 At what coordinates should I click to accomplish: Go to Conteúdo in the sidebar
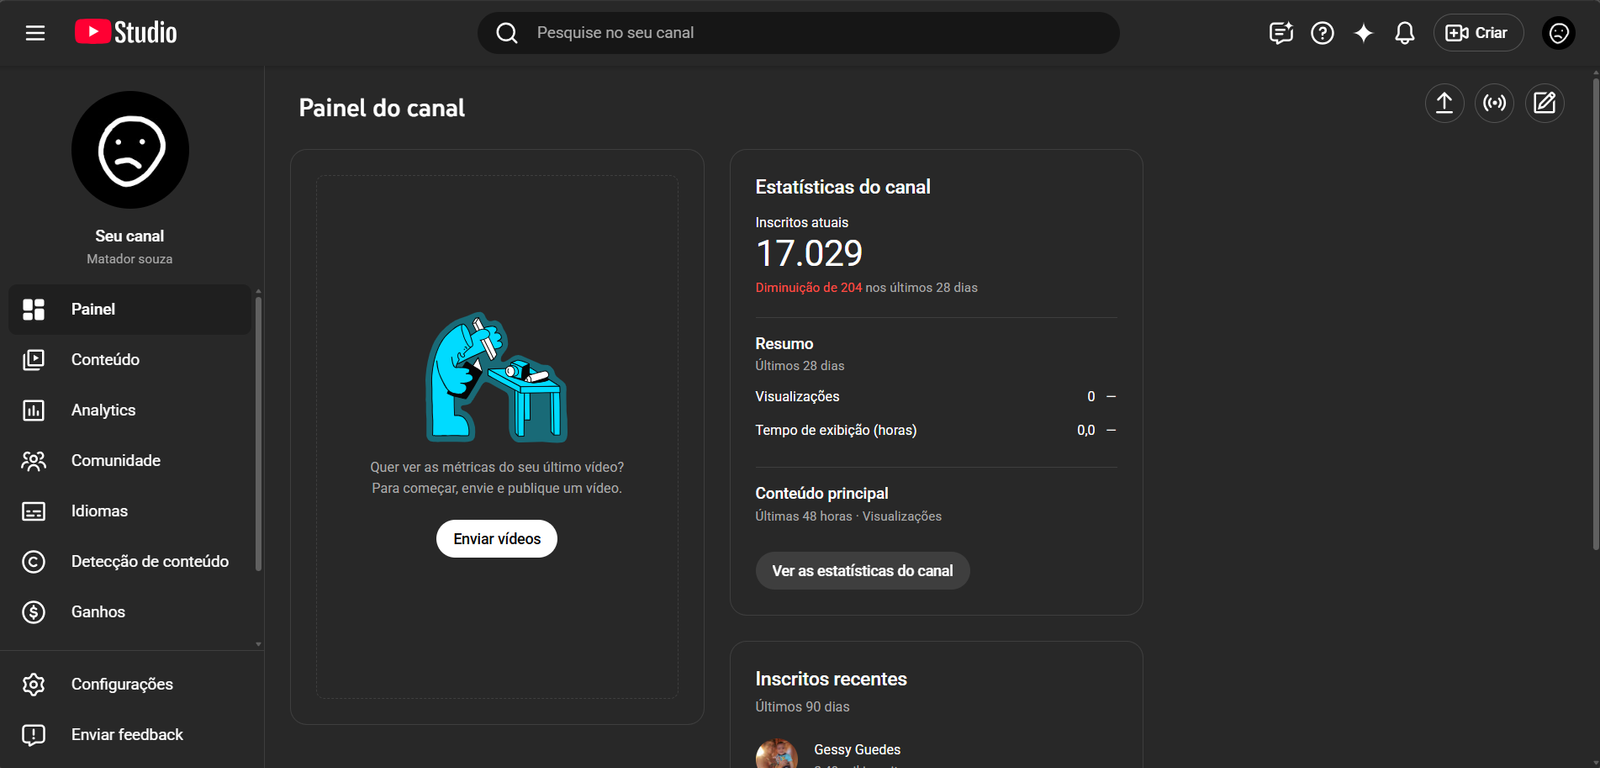(105, 360)
